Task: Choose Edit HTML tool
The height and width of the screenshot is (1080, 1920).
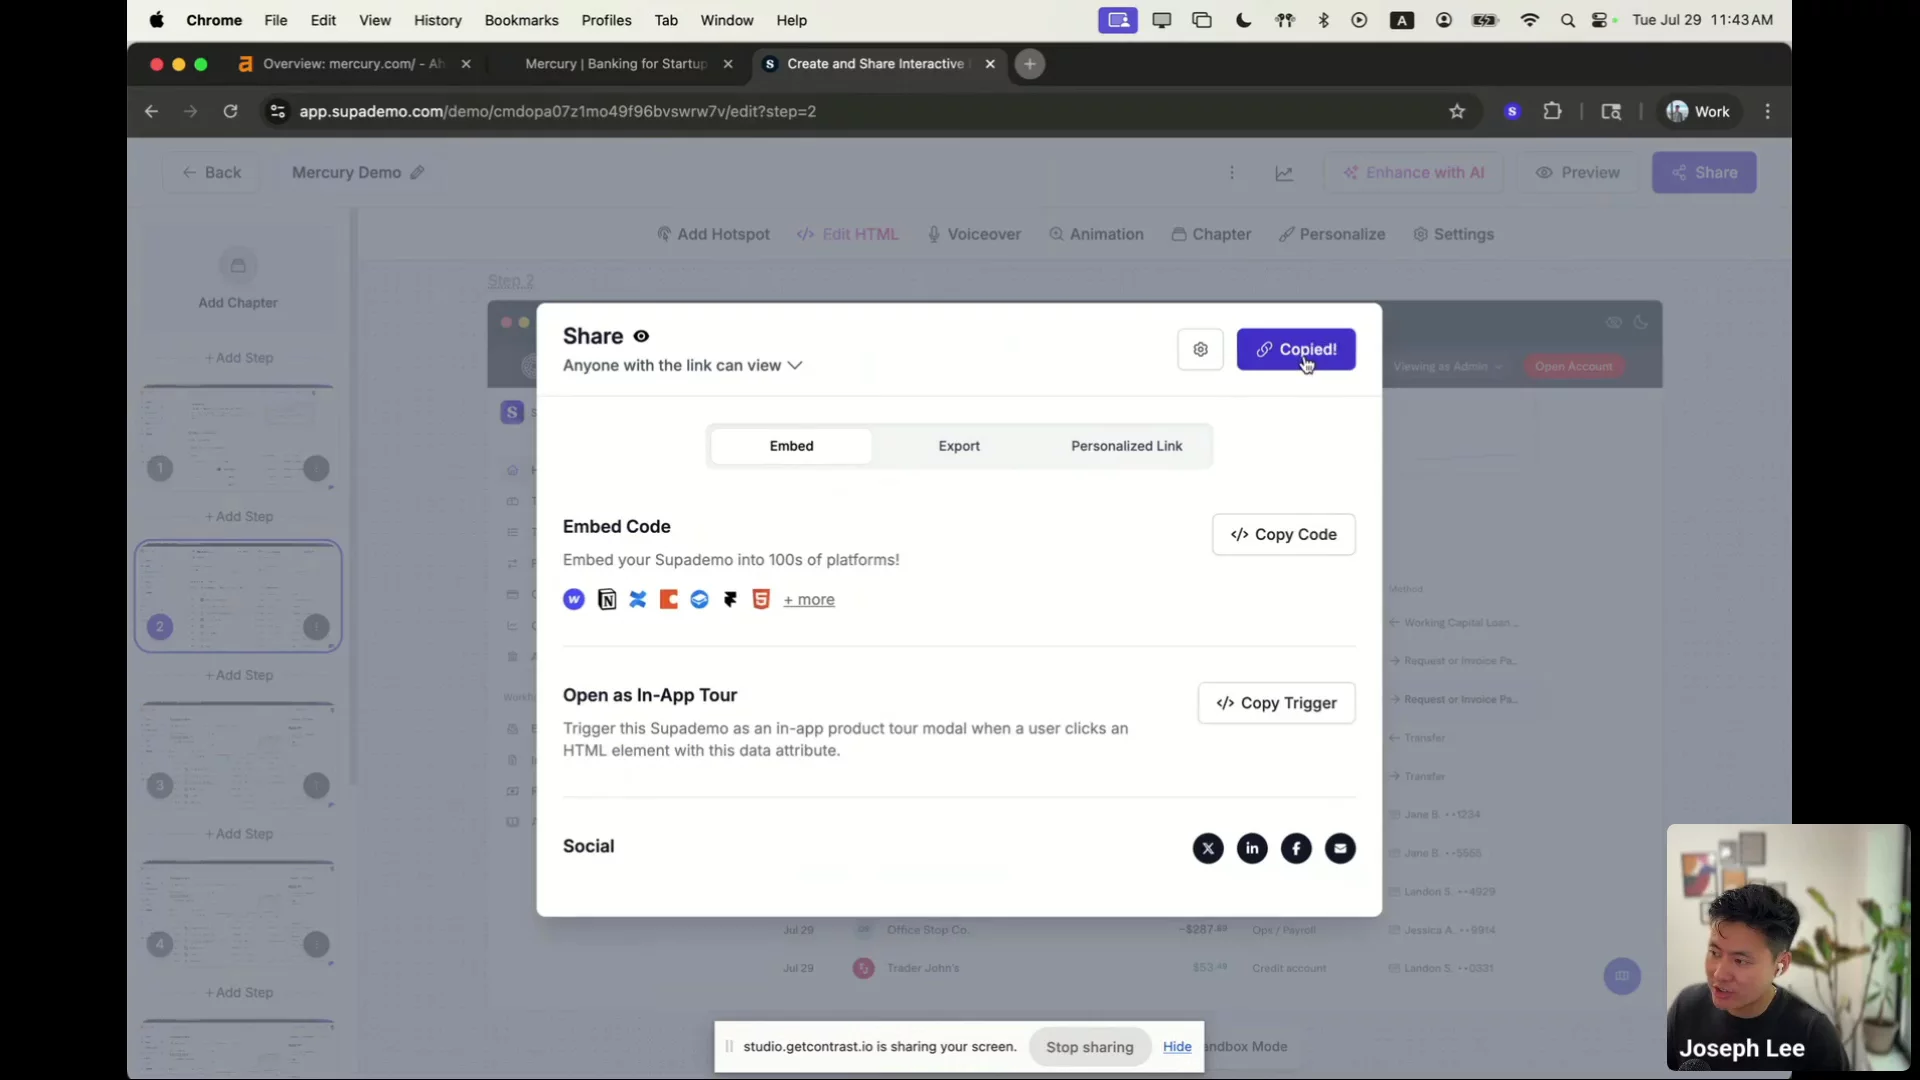Action: click(847, 234)
